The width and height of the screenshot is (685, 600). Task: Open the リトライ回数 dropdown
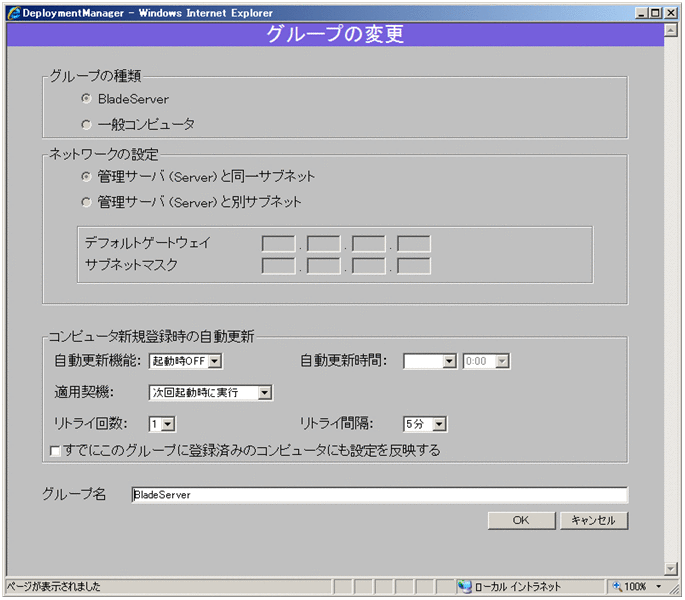(162, 424)
